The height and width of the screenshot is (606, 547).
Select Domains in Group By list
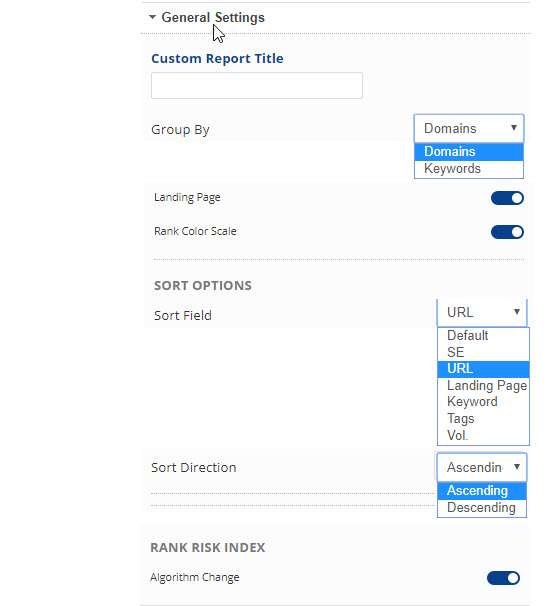coord(469,152)
